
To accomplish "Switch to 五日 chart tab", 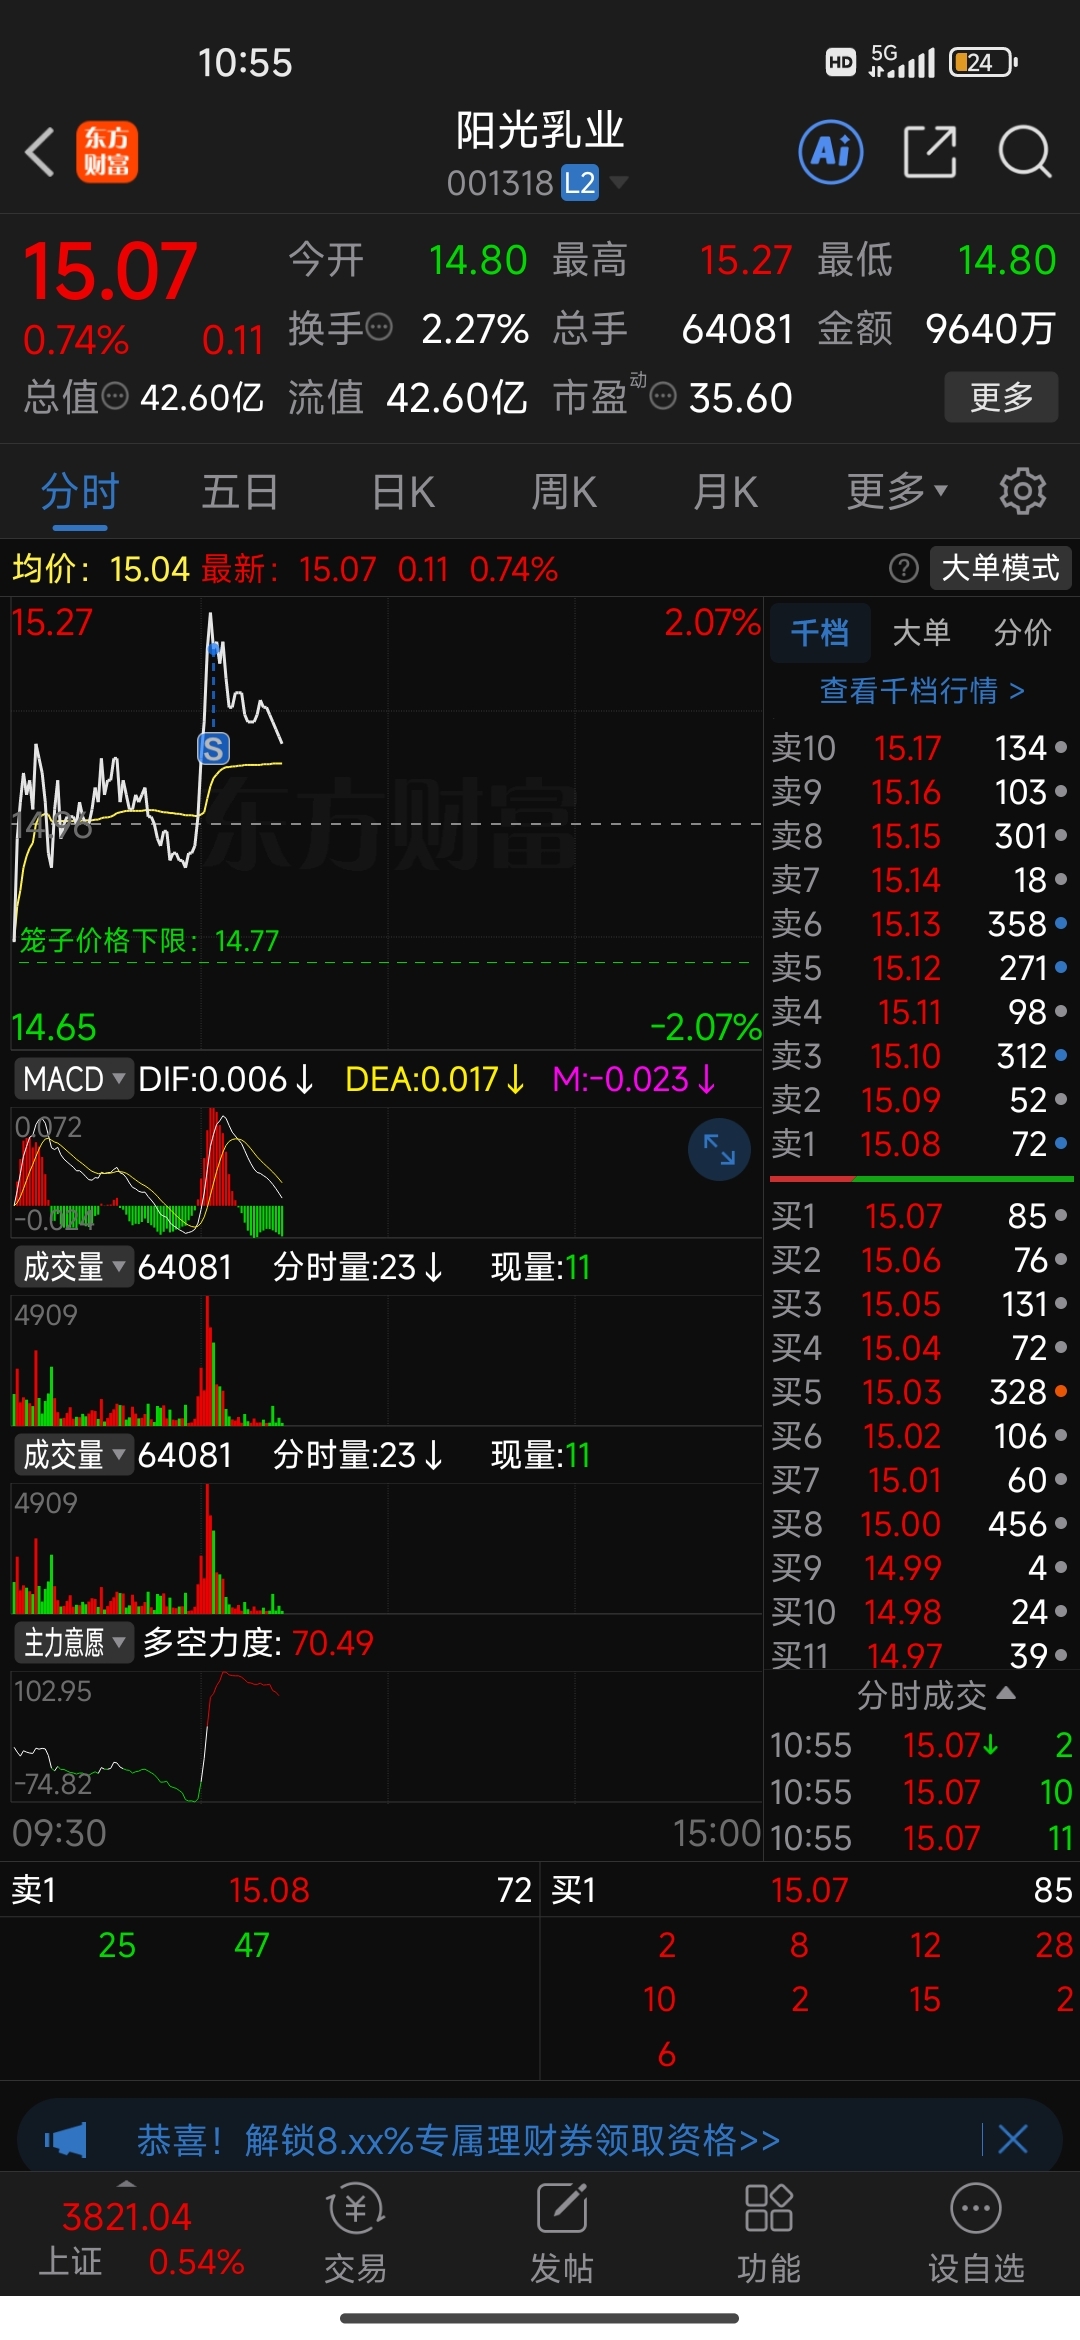I will [x=240, y=492].
